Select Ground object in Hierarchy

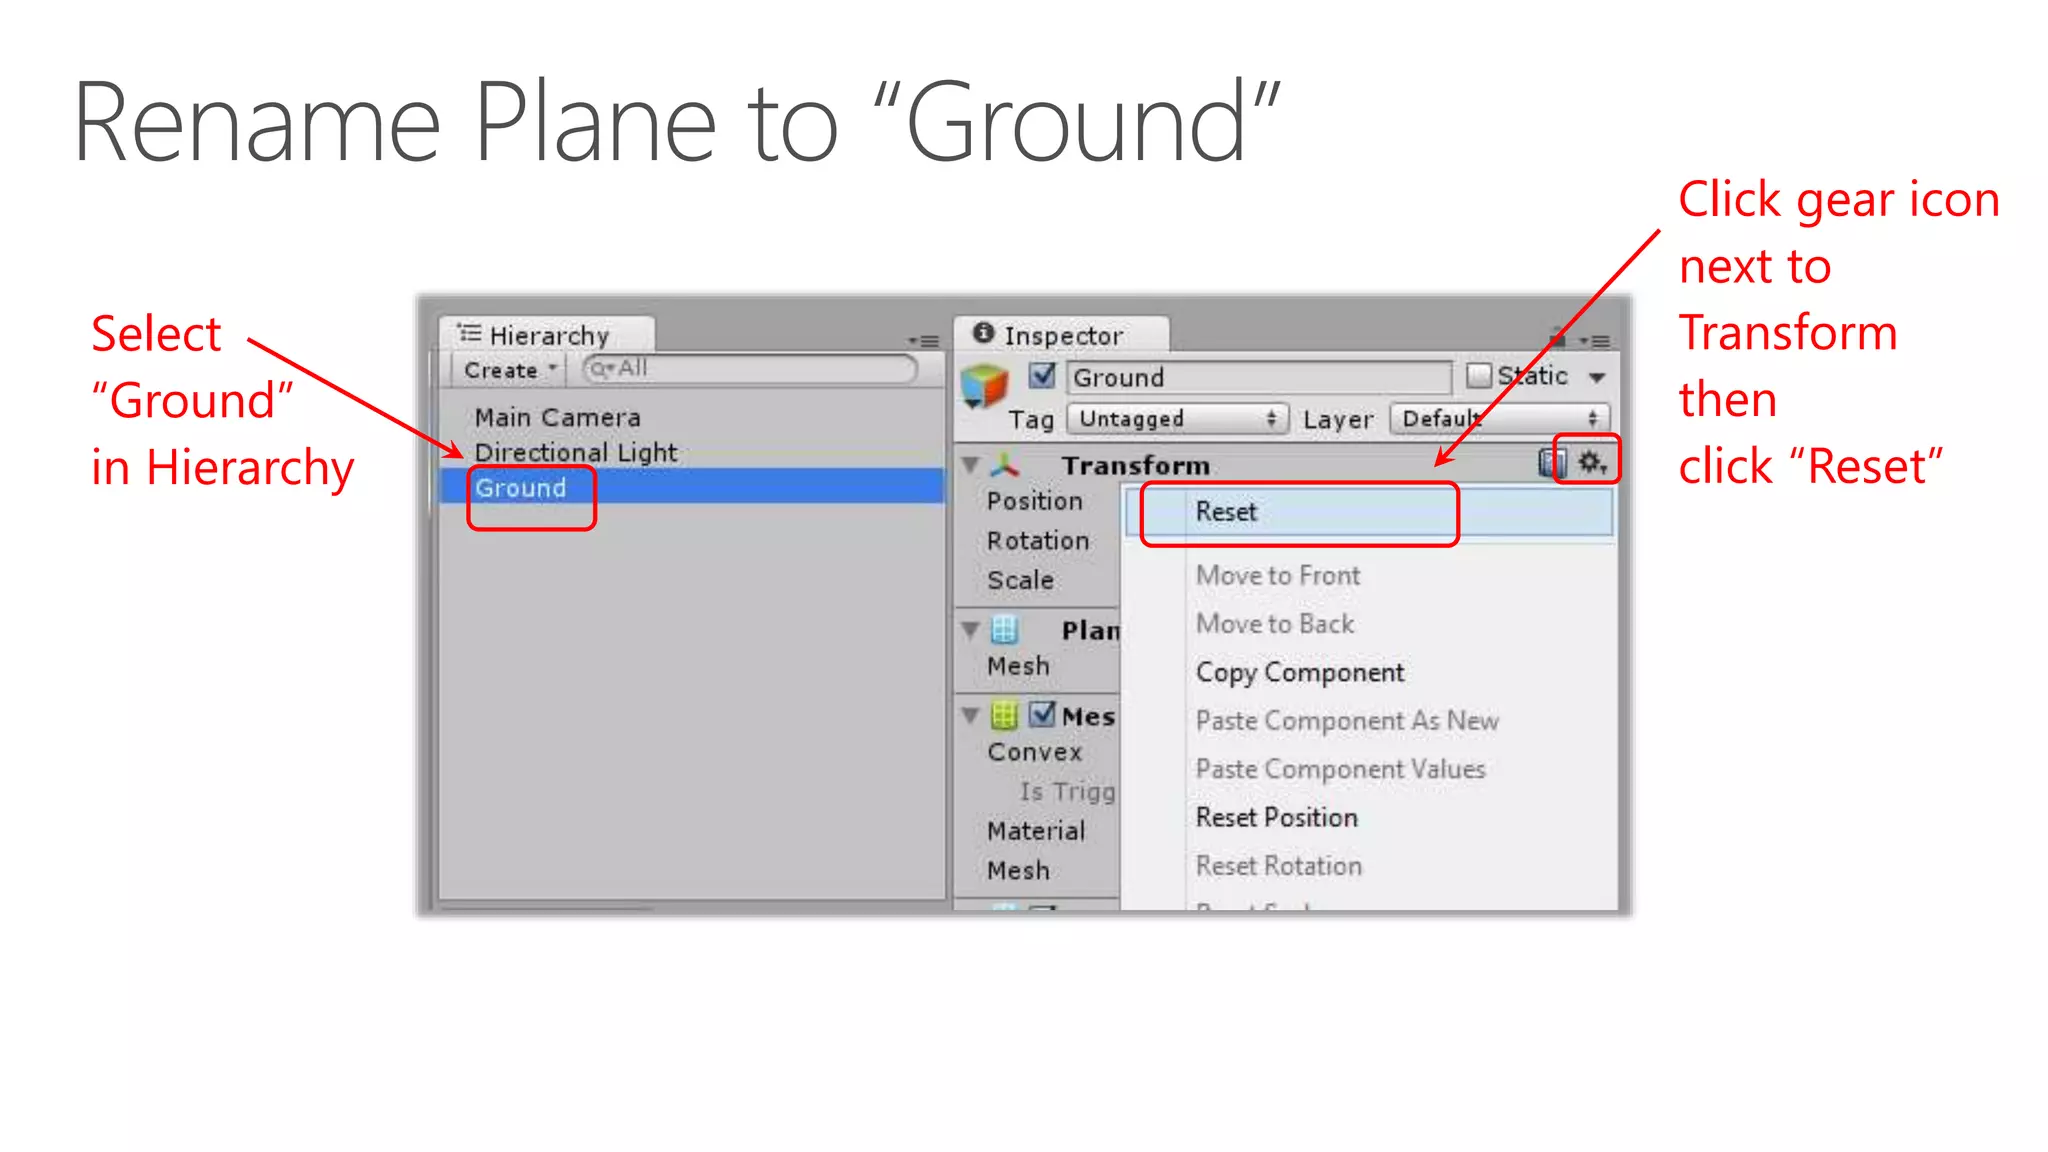click(x=691, y=487)
